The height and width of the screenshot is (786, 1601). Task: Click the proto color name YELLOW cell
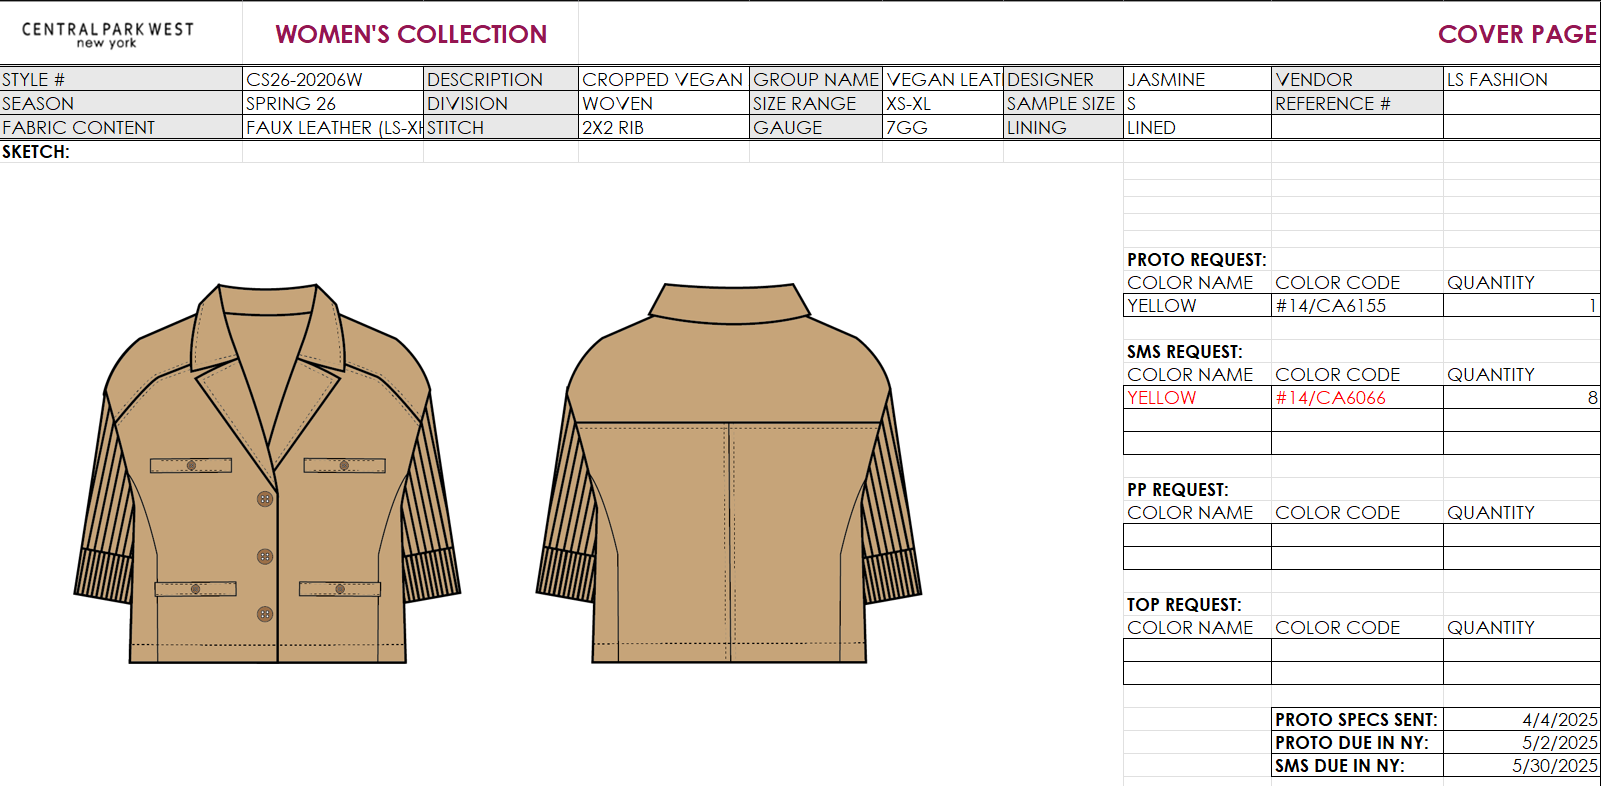coord(1197,305)
